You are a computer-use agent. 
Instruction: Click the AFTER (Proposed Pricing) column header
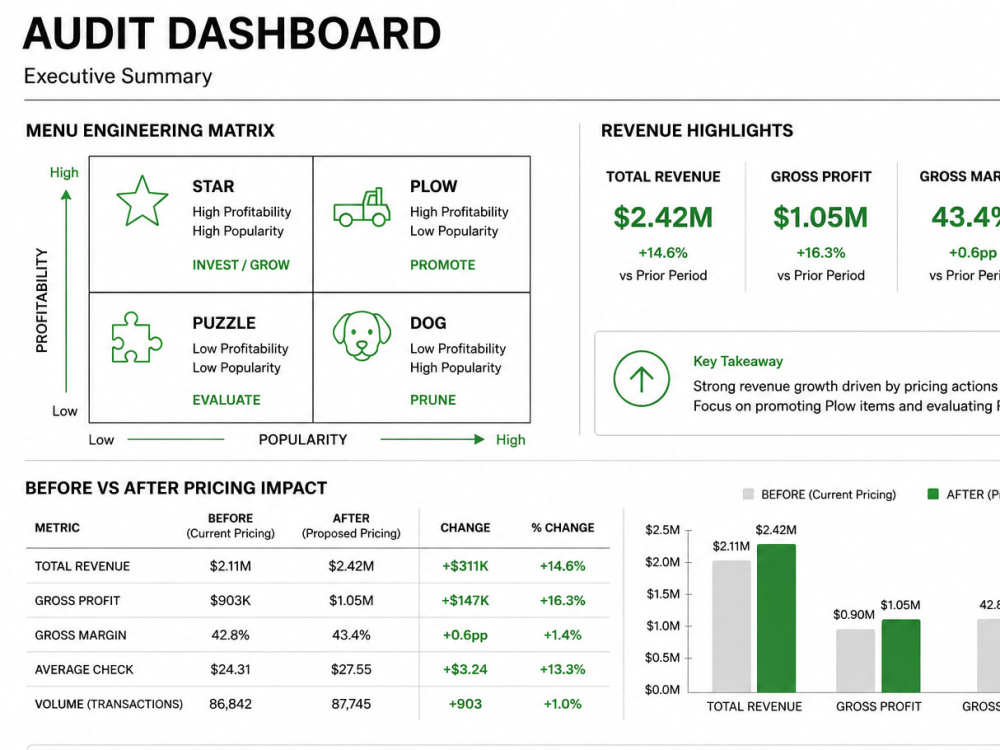click(x=351, y=526)
